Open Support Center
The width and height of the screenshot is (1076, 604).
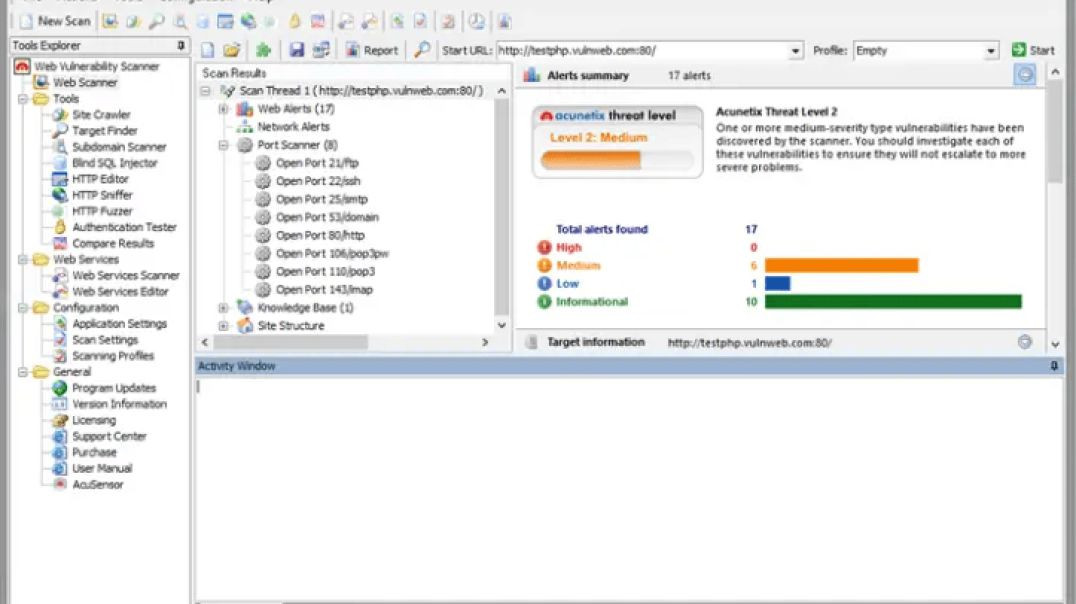pos(109,437)
